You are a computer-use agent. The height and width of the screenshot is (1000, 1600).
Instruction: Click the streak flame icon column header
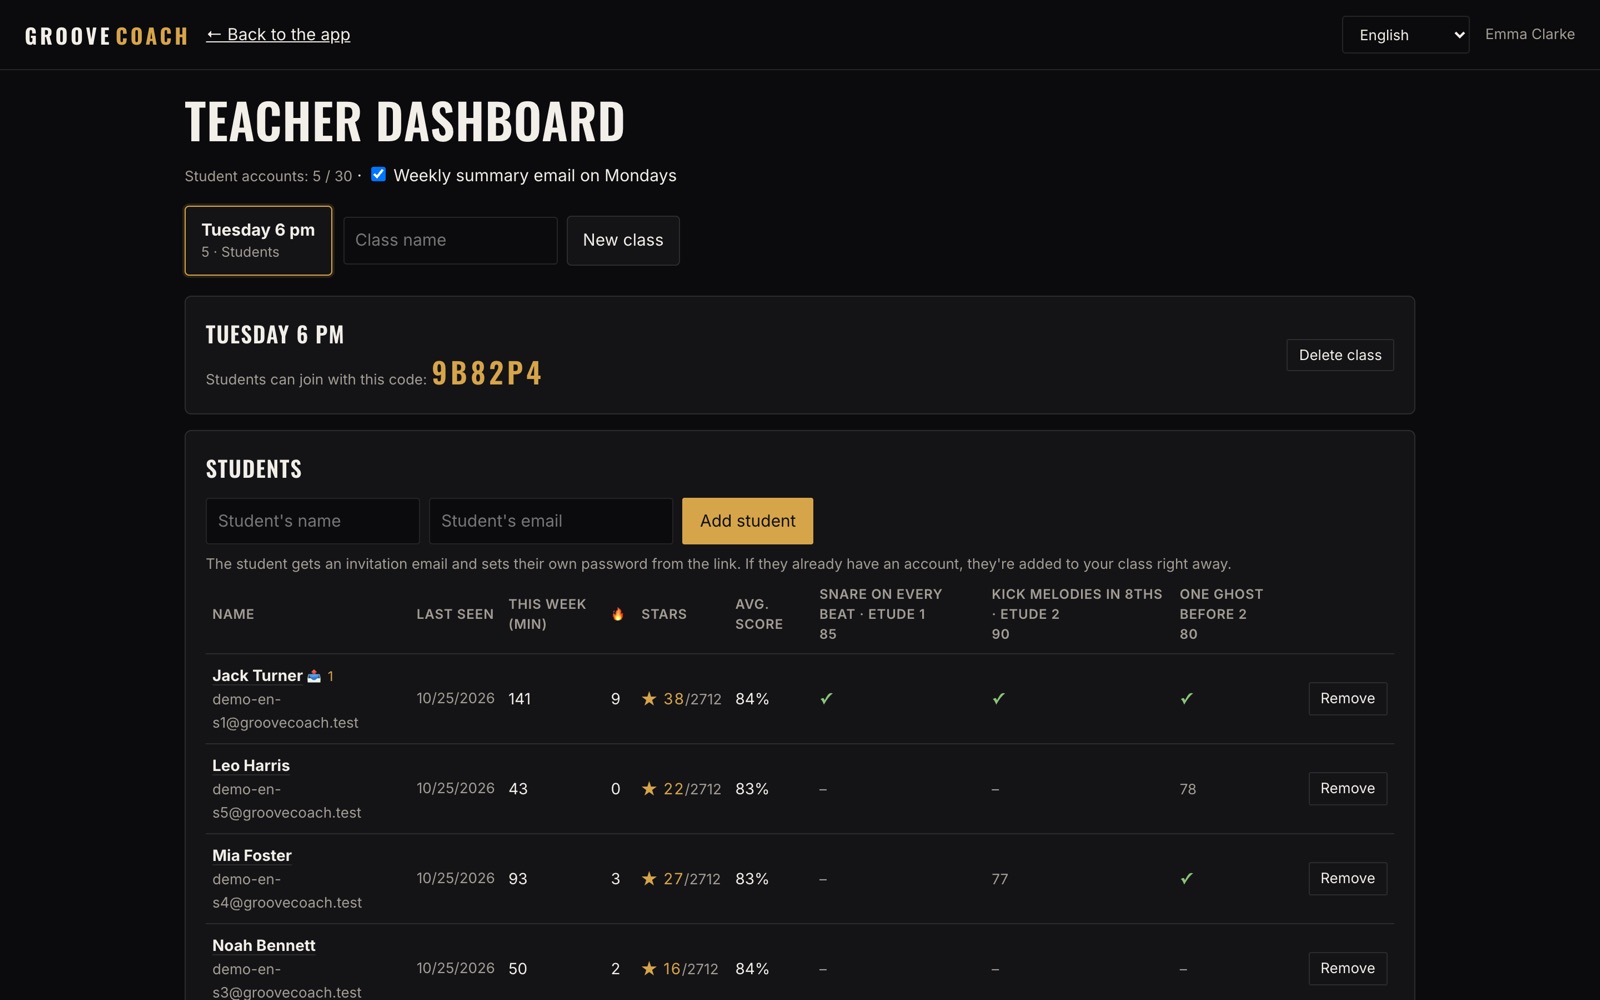pos(618,614)
